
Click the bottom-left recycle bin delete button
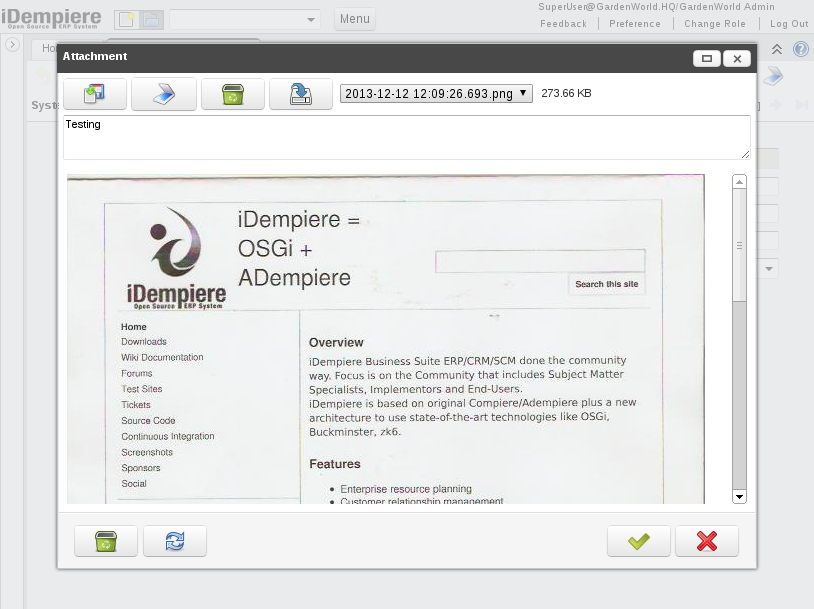click(105, 541)
